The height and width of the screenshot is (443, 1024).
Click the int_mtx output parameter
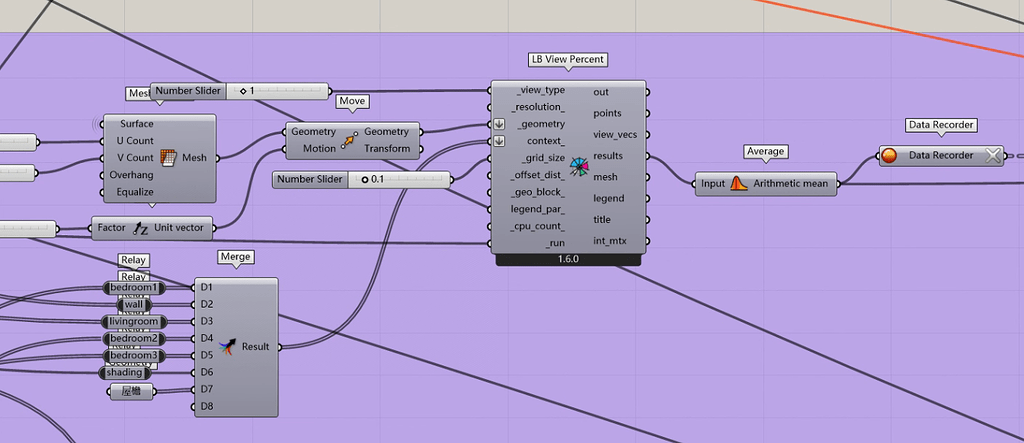[x=609, y=241]
